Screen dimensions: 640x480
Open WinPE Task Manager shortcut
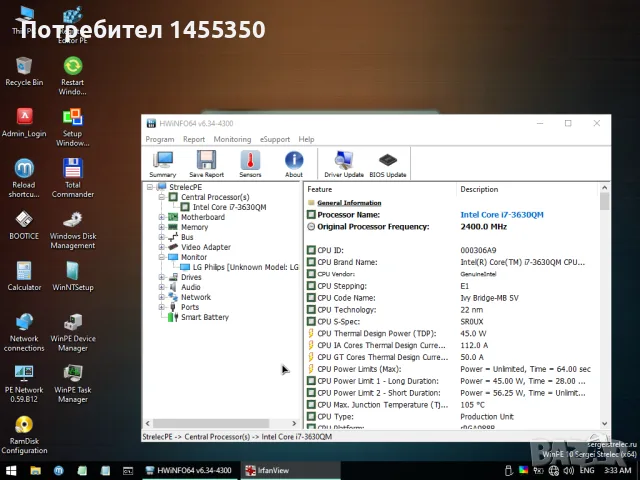(x=73, y=384)
